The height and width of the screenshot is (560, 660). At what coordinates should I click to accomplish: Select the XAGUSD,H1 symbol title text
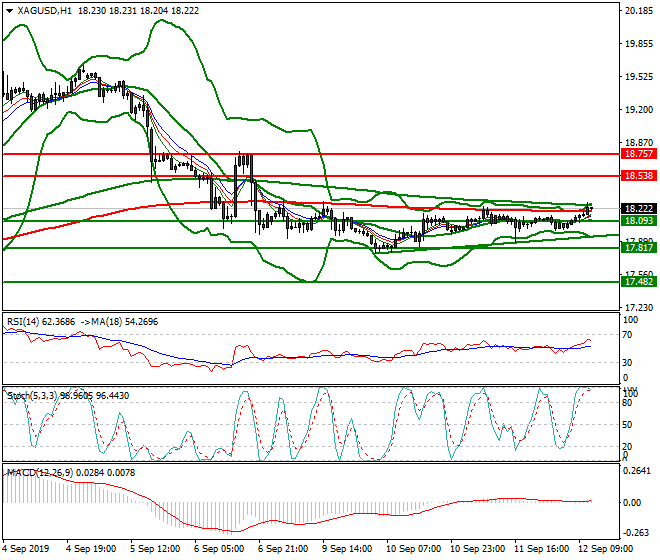pos(45,11)
